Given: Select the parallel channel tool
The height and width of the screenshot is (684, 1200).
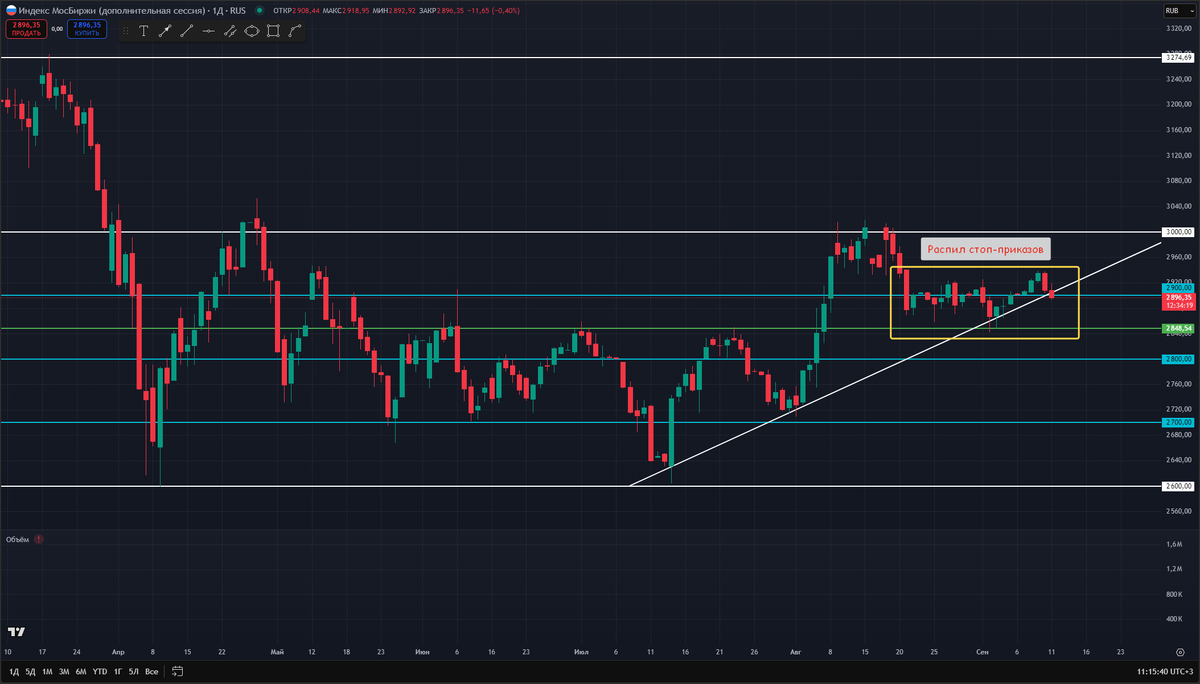Looking at the screenshot, I should tap(229, 31).
